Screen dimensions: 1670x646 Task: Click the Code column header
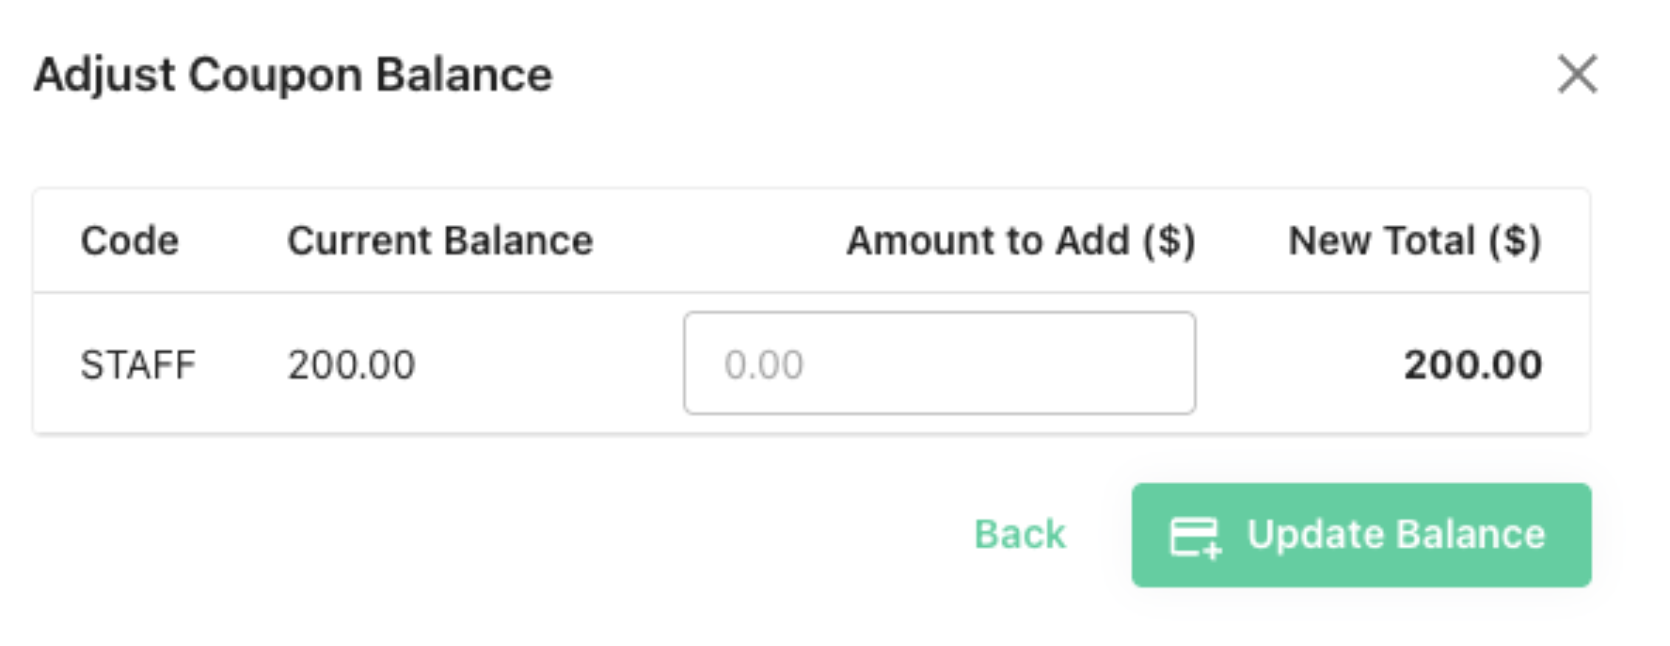(130, 241)
